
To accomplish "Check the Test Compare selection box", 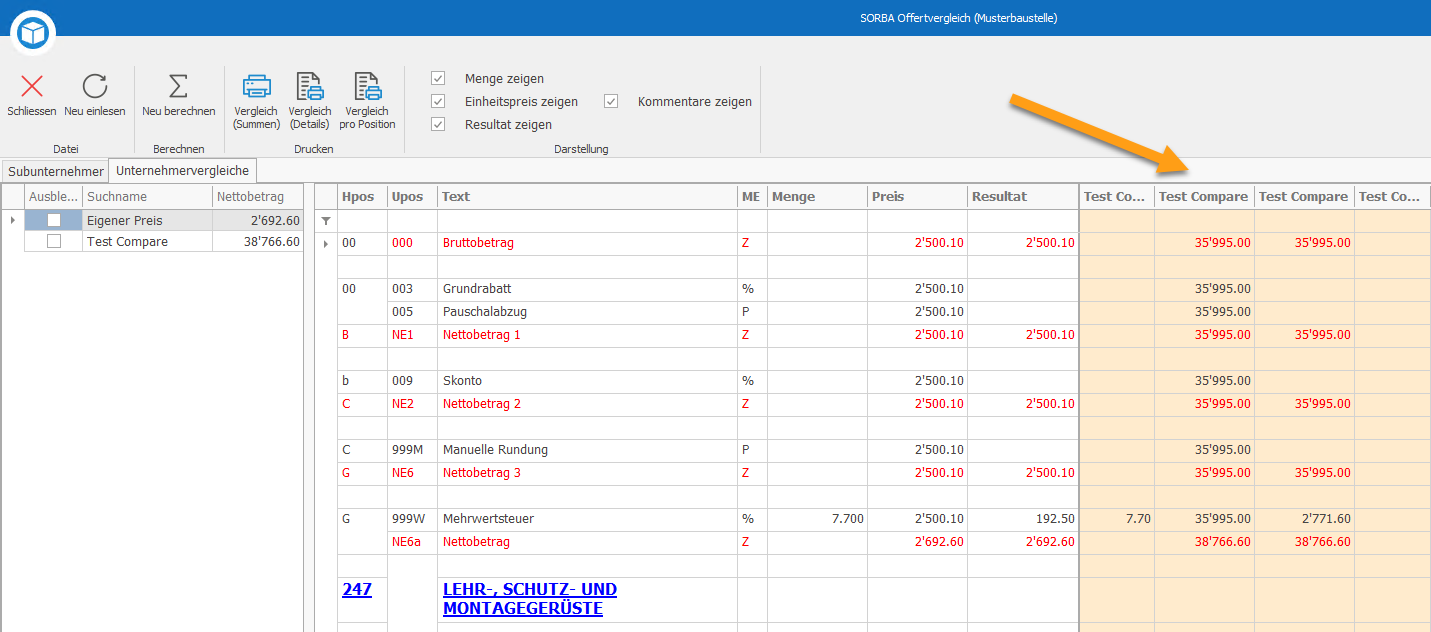I will [54, 241].
